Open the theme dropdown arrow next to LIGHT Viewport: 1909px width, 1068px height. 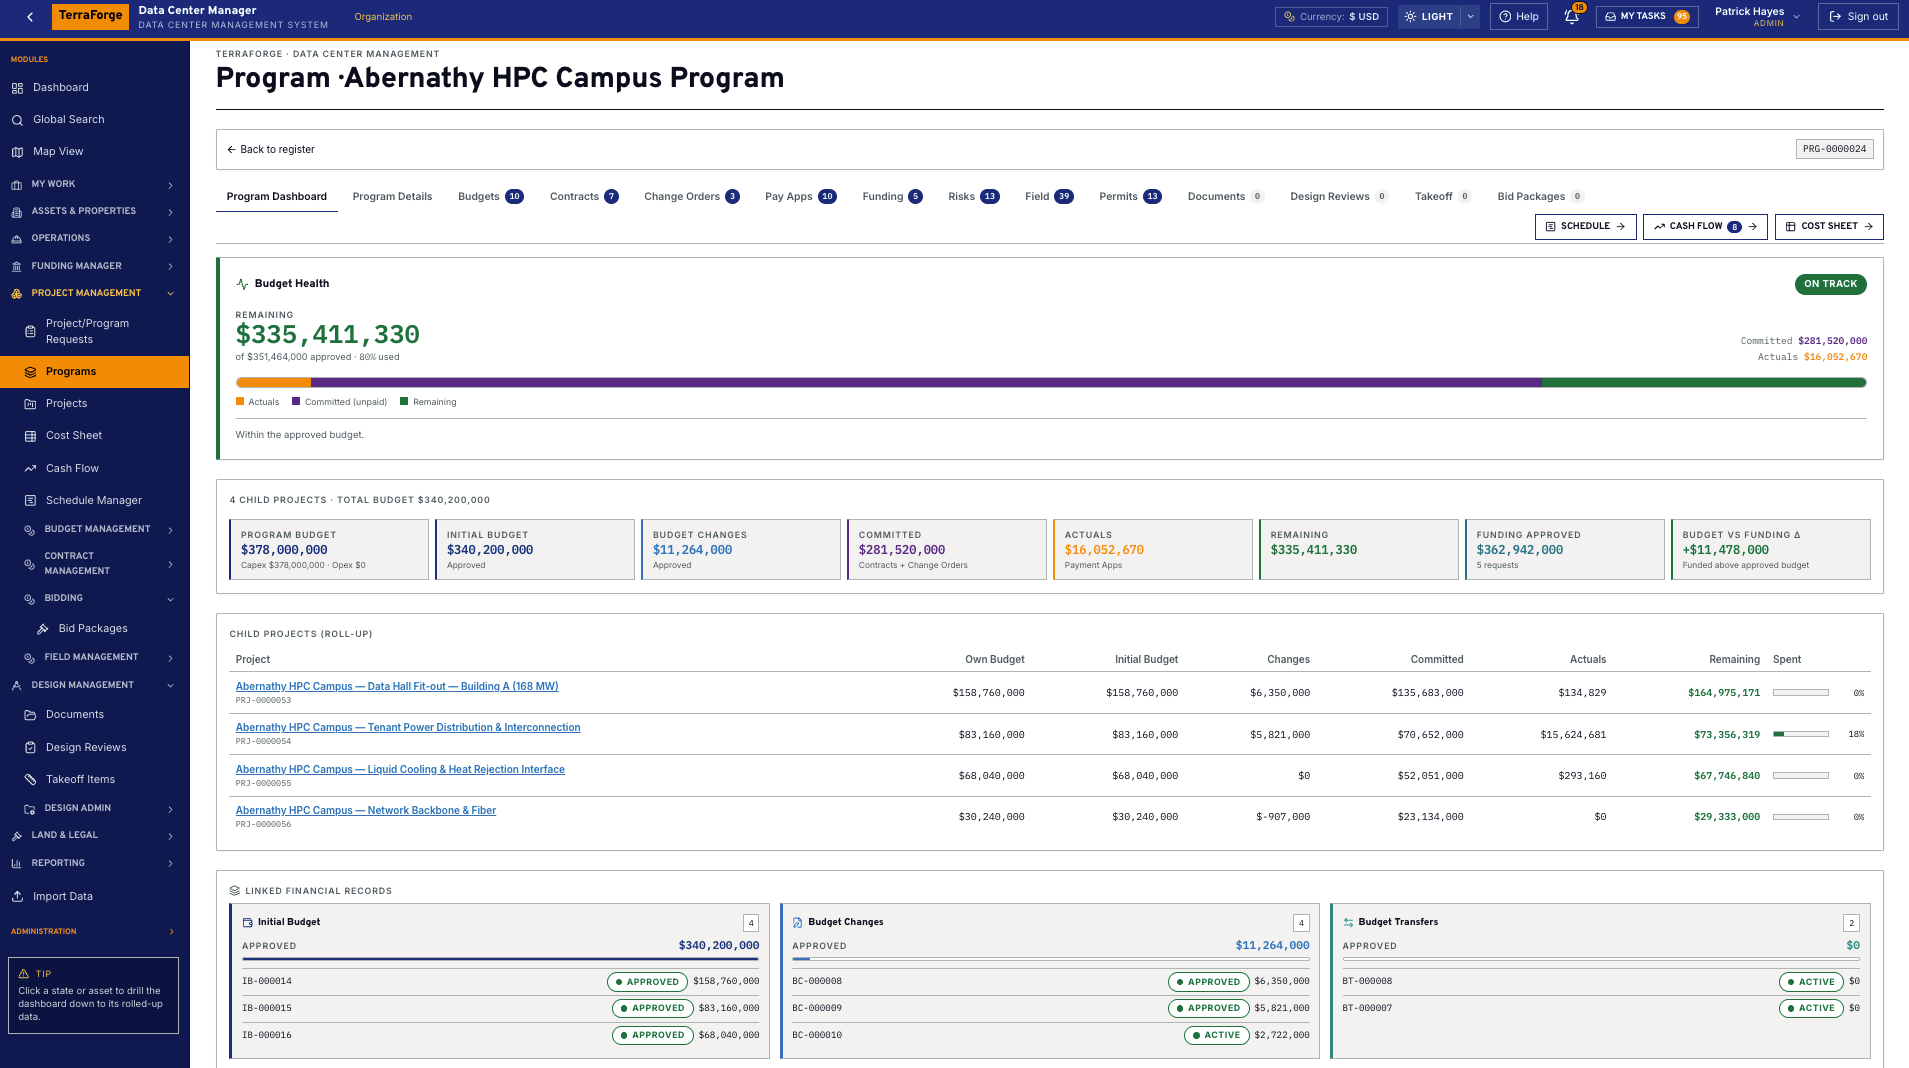click(1470, 17)
